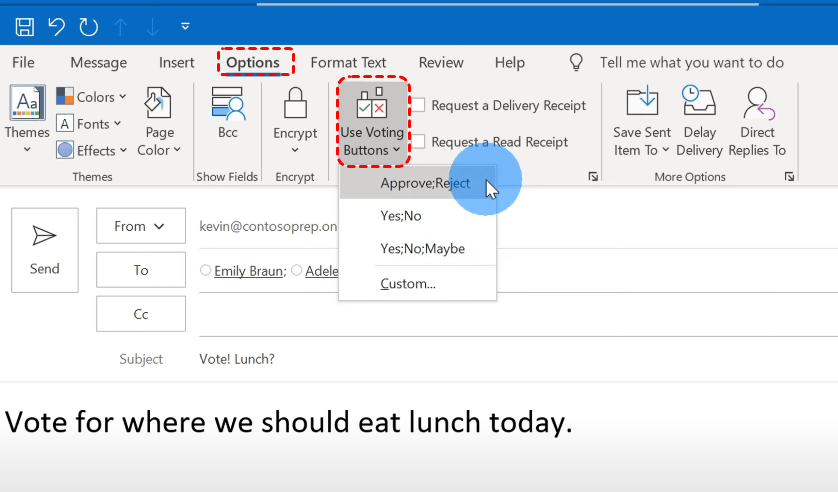The width and height of the screenshot is (838, 492).
Task: Click recipient Adele in To field
Action: [322, 271]
